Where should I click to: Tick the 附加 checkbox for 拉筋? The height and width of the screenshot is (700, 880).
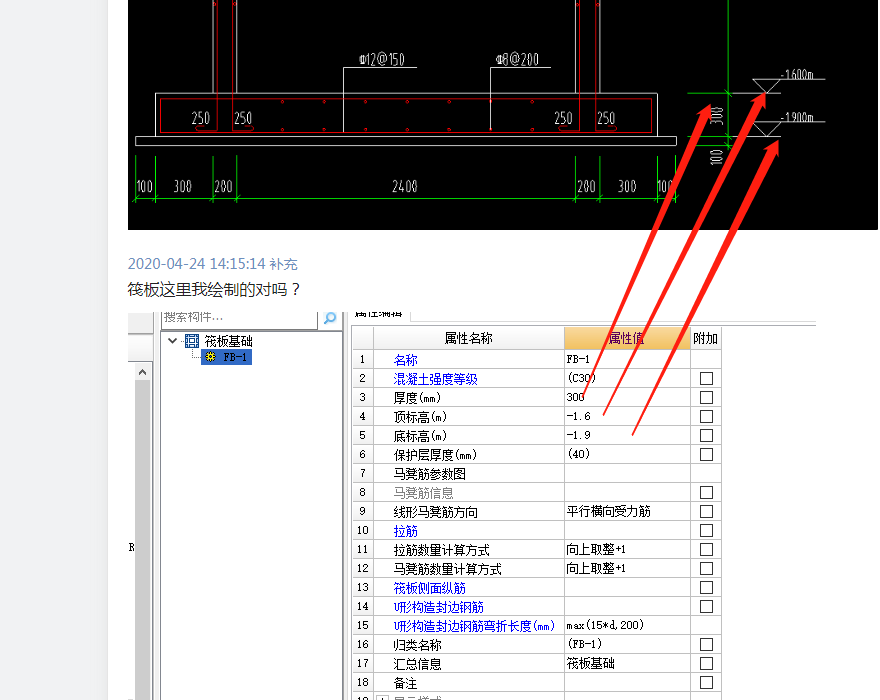707,530
